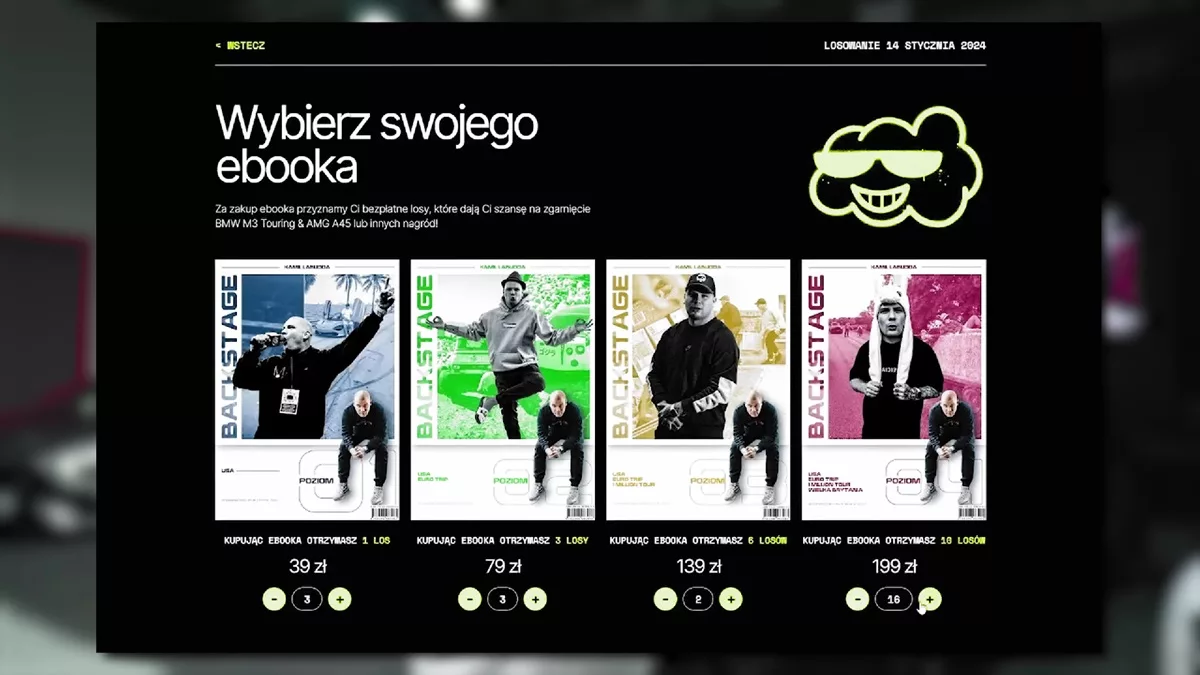Image resolution: width=1200 pixels, height=675 pixels.
Task: Increase quantity of the 199 zł ebook
Action: coord(929,599)
